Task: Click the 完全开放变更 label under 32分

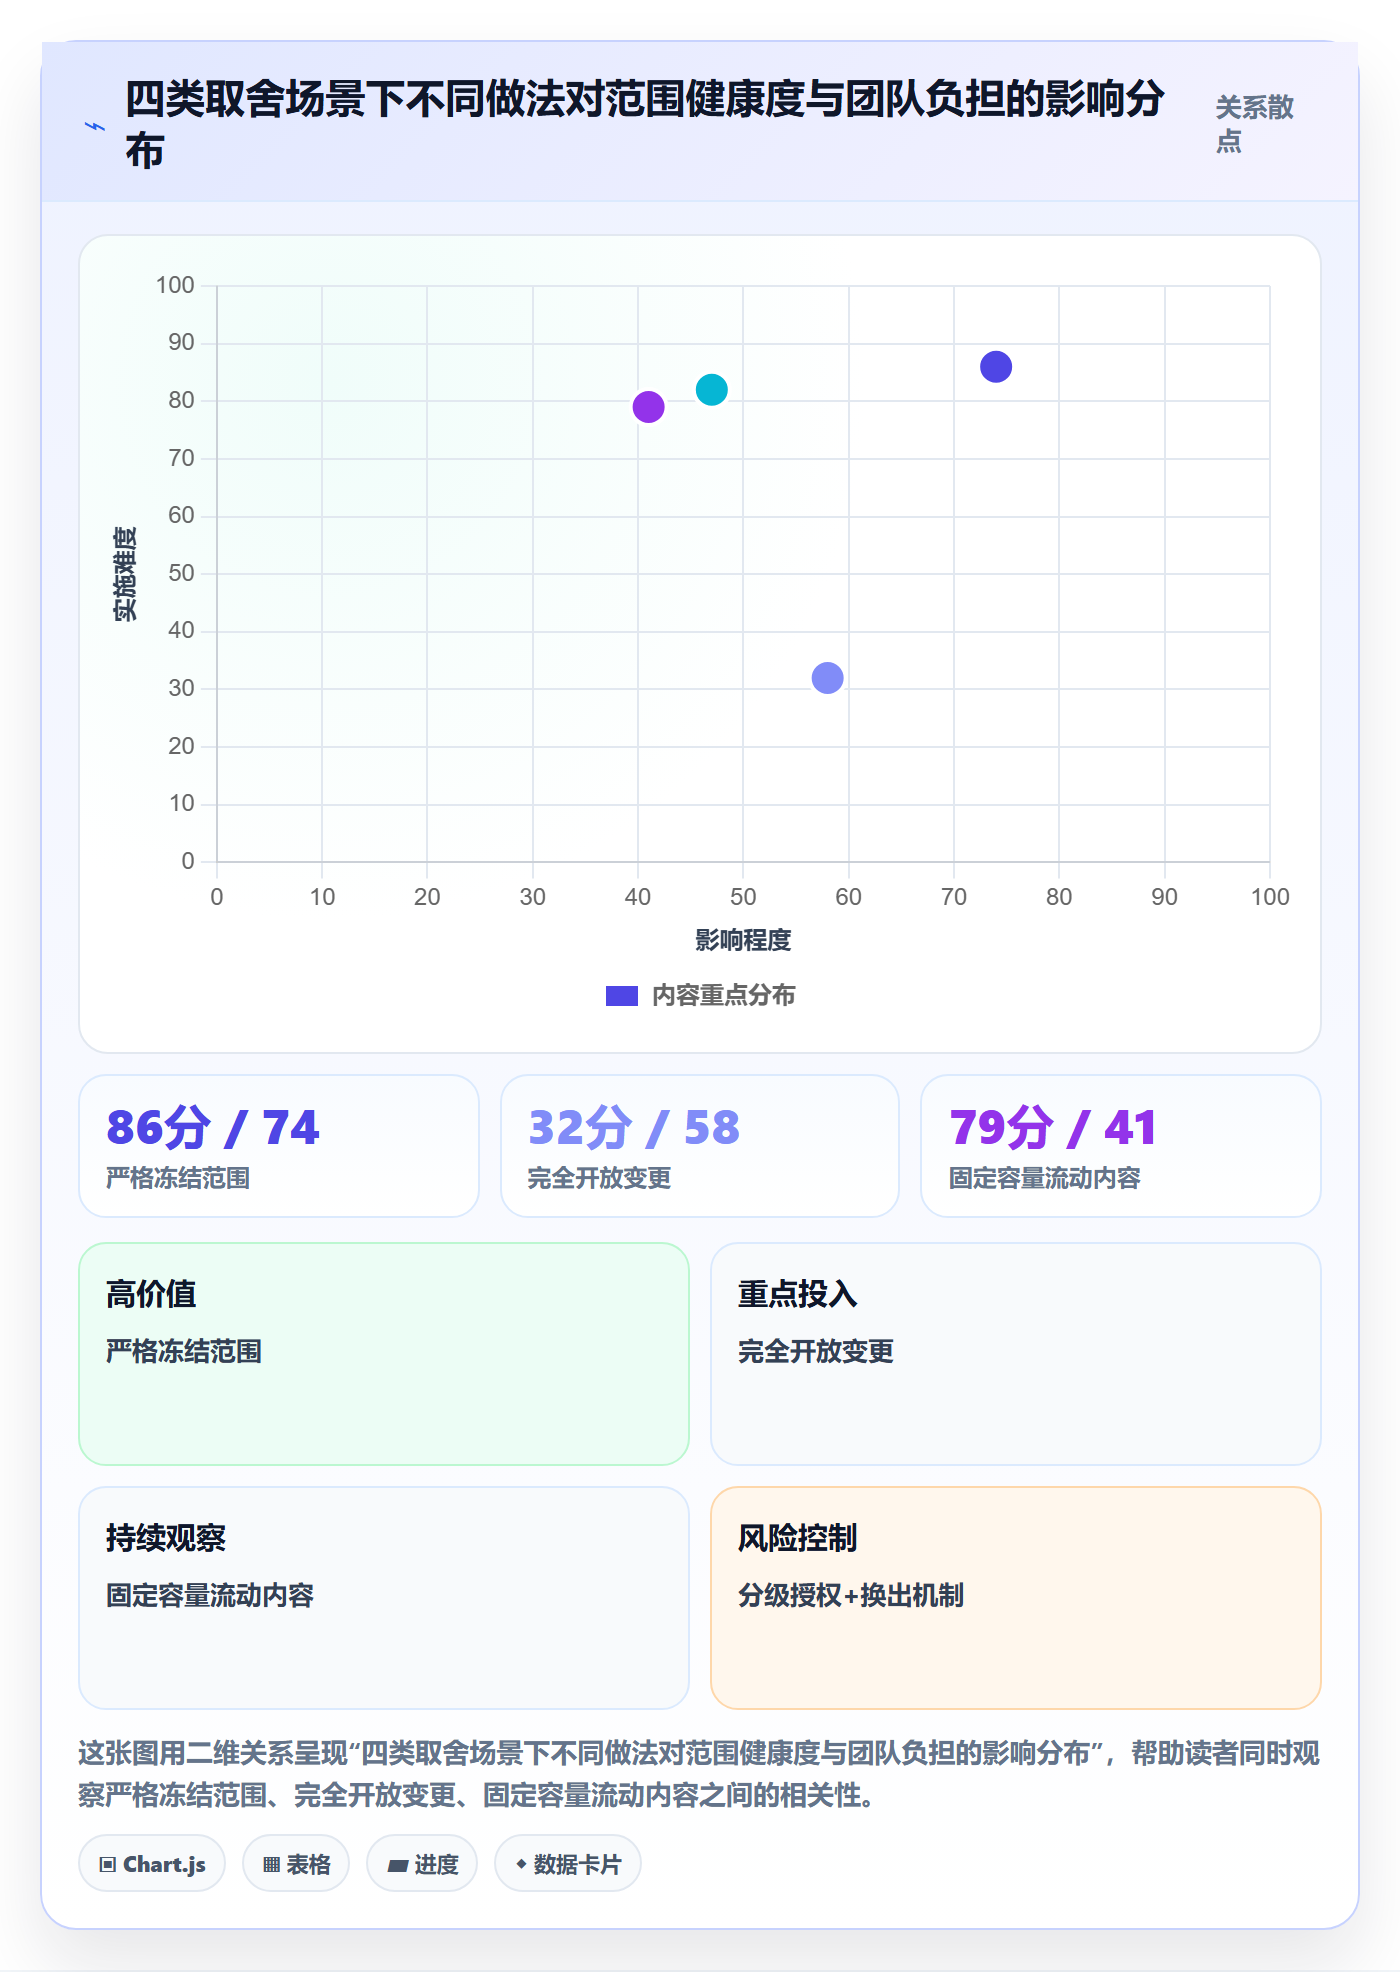Action: (599, 1178)
